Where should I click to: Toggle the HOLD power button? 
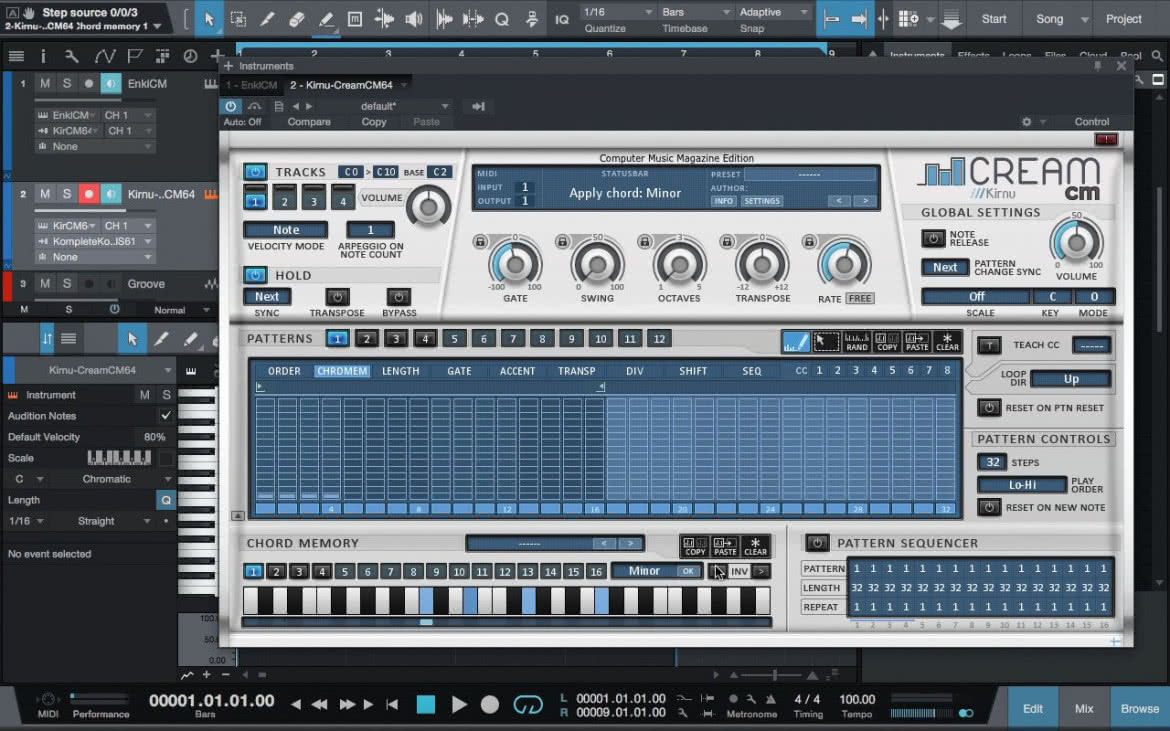255,275
